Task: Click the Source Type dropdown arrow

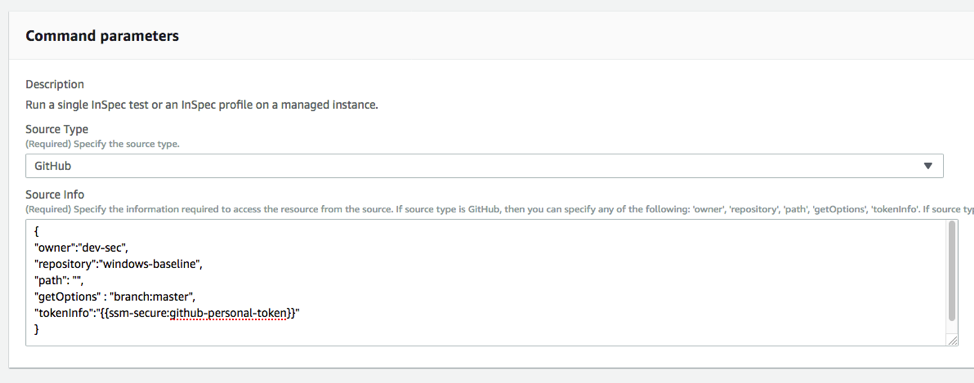Action: (x=928, y=166)
